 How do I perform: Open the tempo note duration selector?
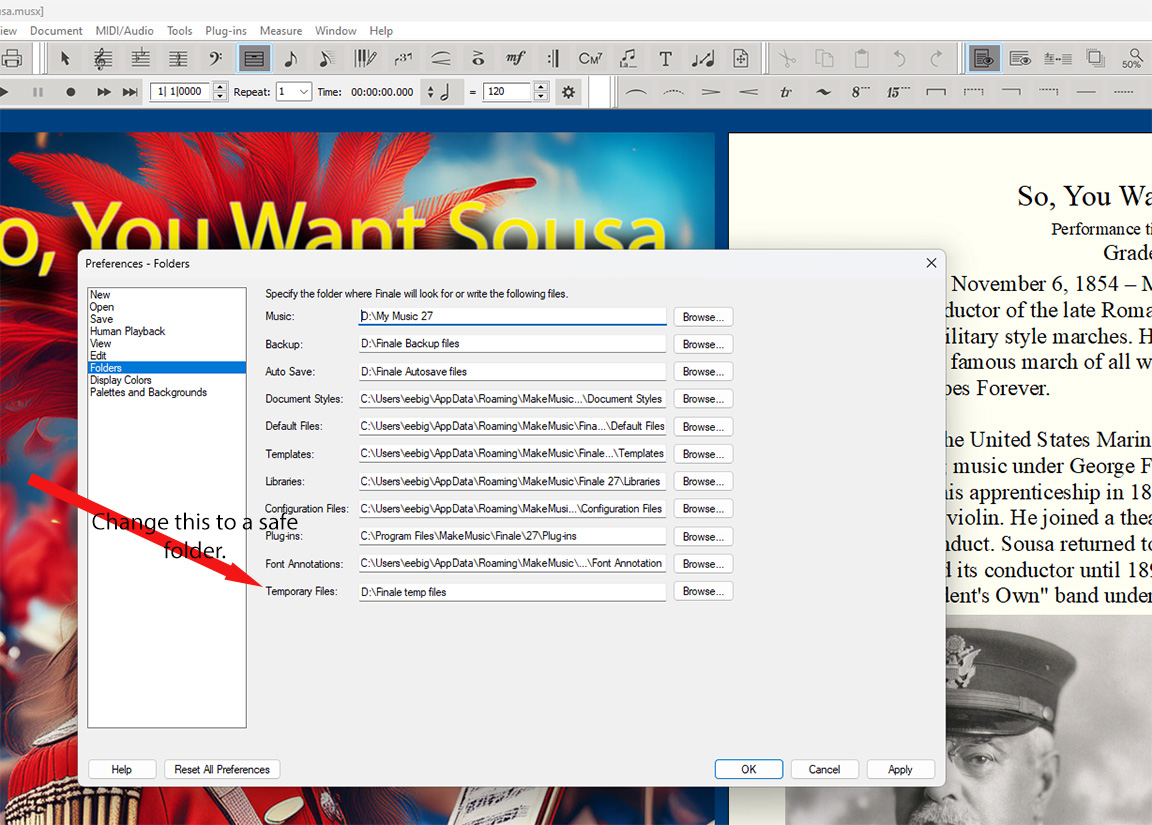[x=438, y=92]
